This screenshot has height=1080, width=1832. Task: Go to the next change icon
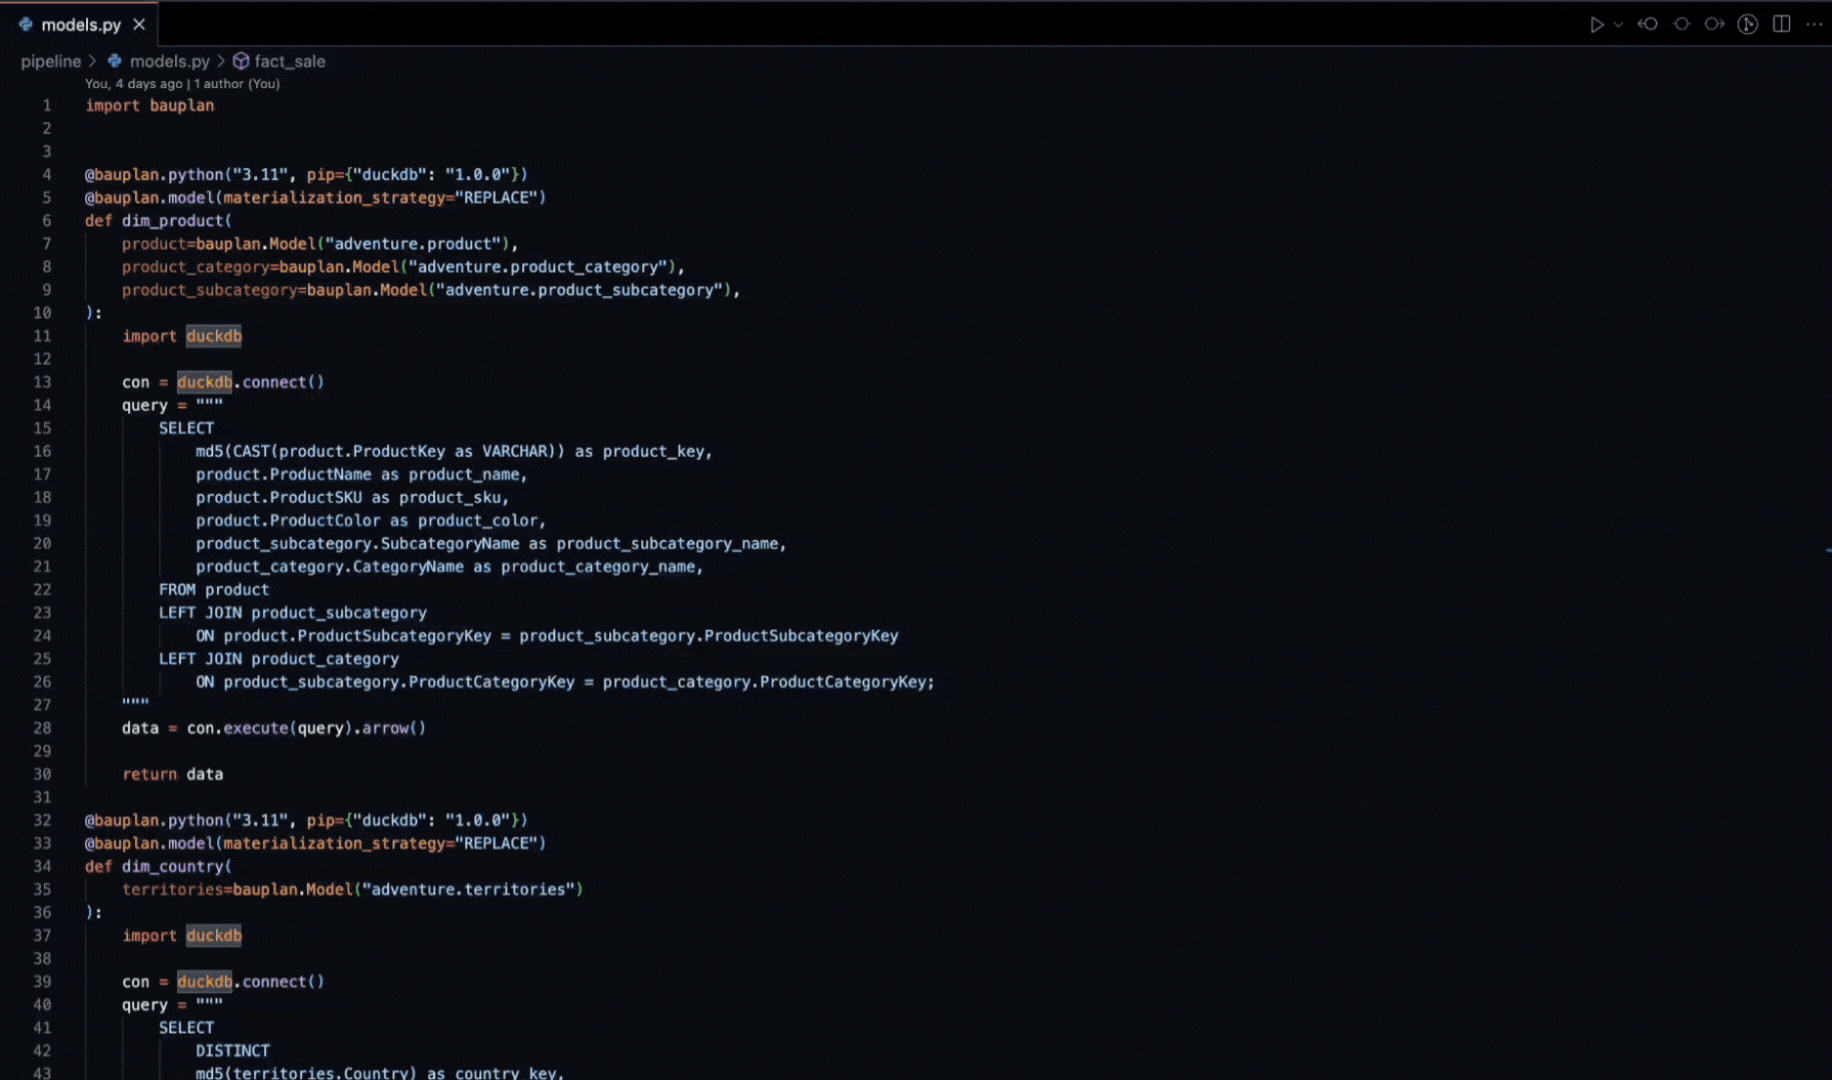[1714, 24]
